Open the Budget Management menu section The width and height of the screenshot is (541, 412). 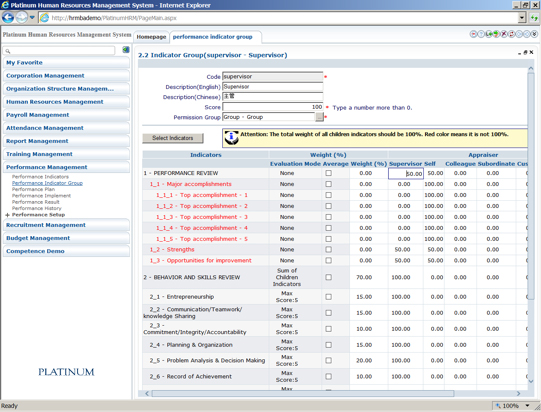[x=66, y=238]
